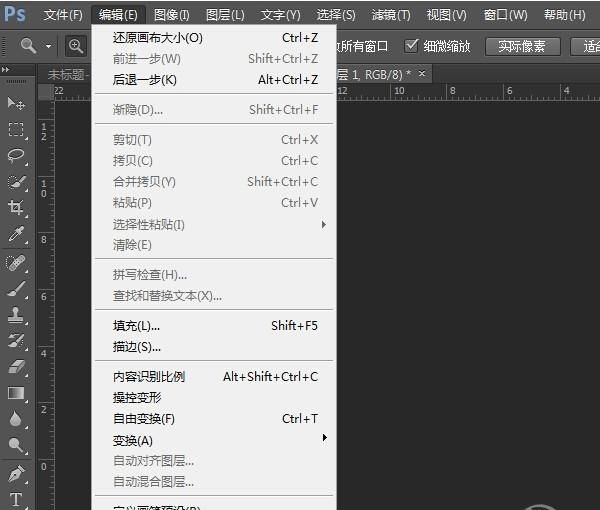Select the History Brush tool
The width and height of the screenshot is (600, 510).
pyautogui.click(x=16, y=341)
